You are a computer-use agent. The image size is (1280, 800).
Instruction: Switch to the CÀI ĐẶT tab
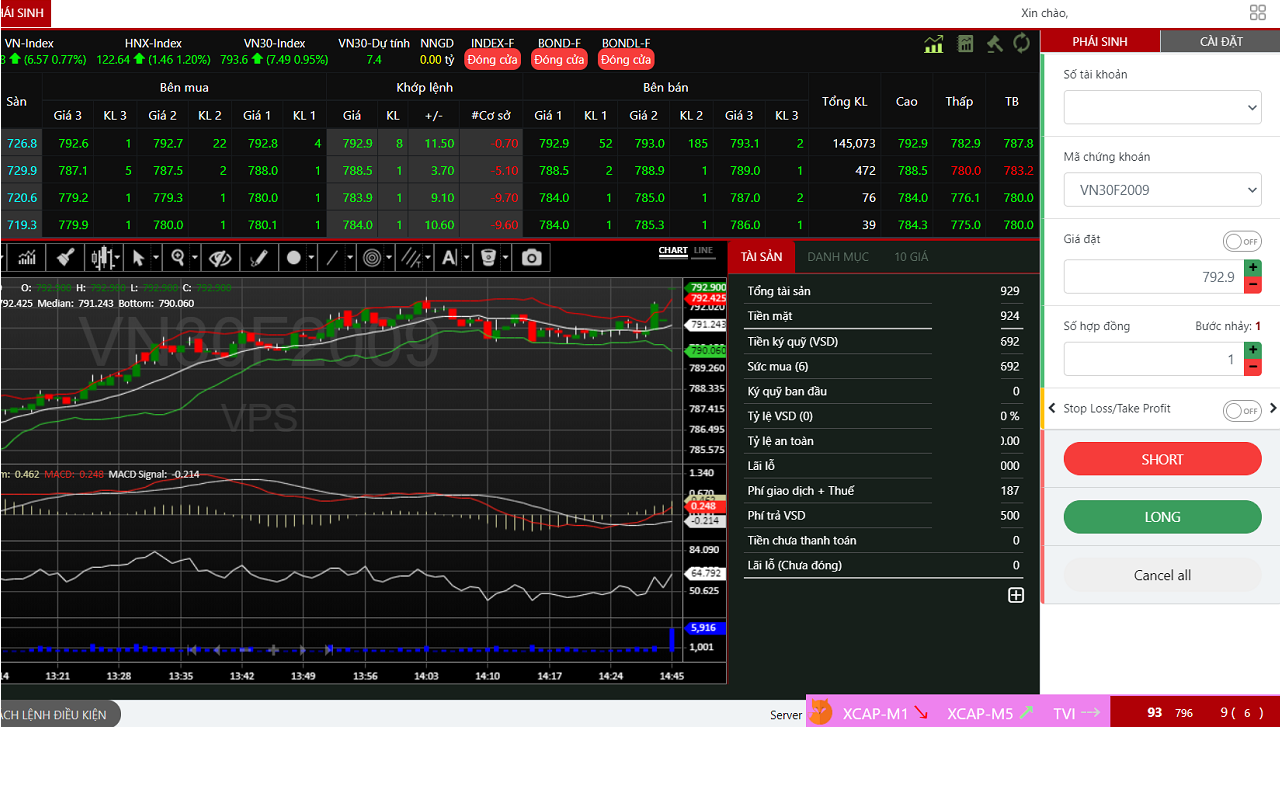point(1221,41)
